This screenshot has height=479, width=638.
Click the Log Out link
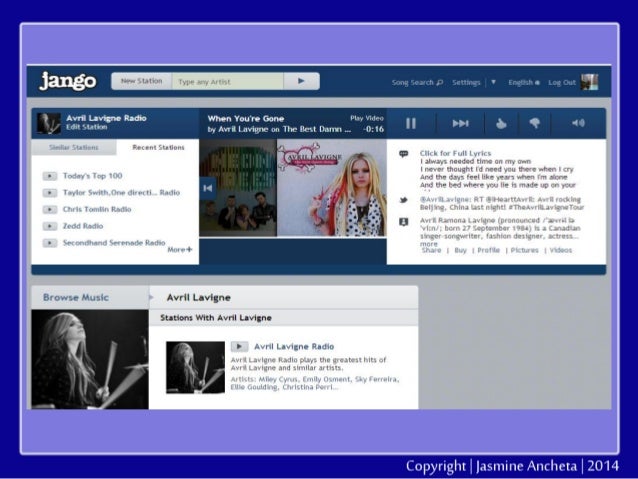tap(562, 82)
